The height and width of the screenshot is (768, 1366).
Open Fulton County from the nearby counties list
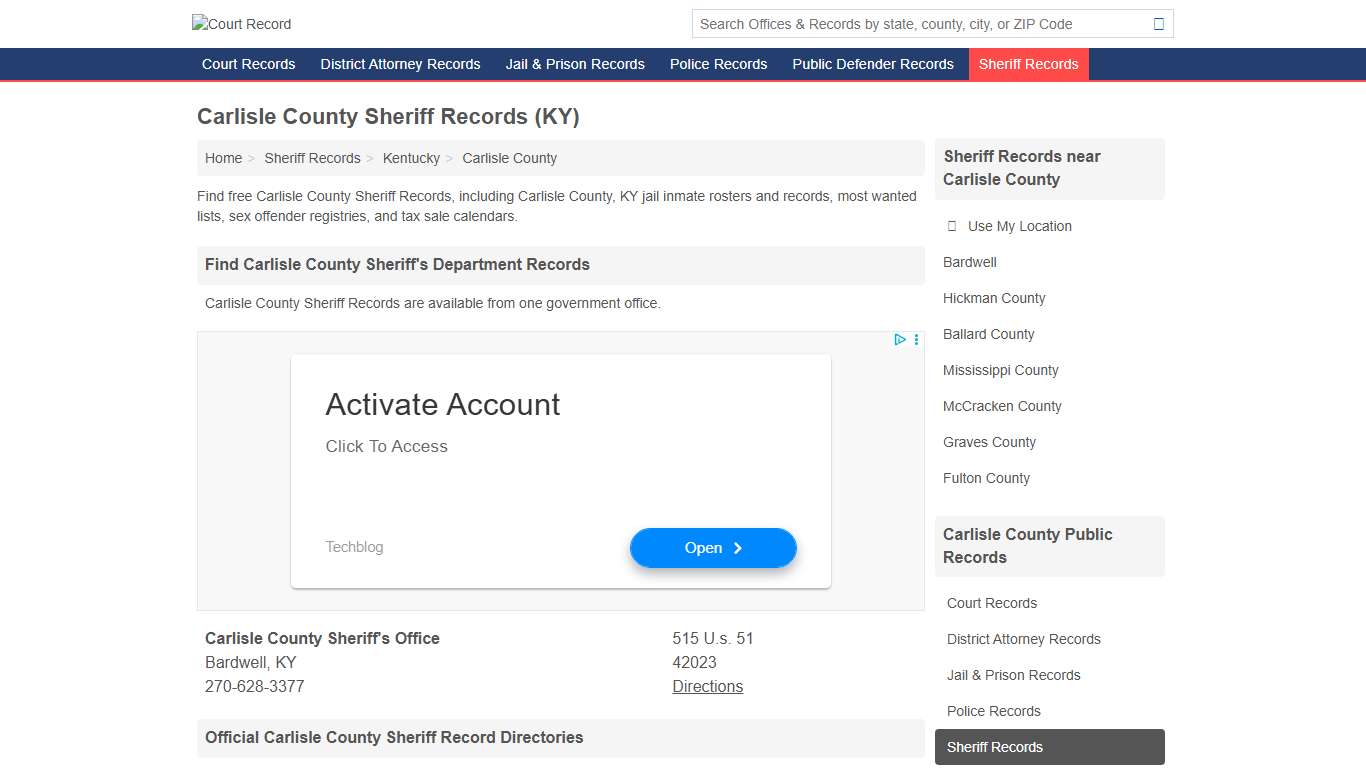pyautogui.click(x=986, y=478)
